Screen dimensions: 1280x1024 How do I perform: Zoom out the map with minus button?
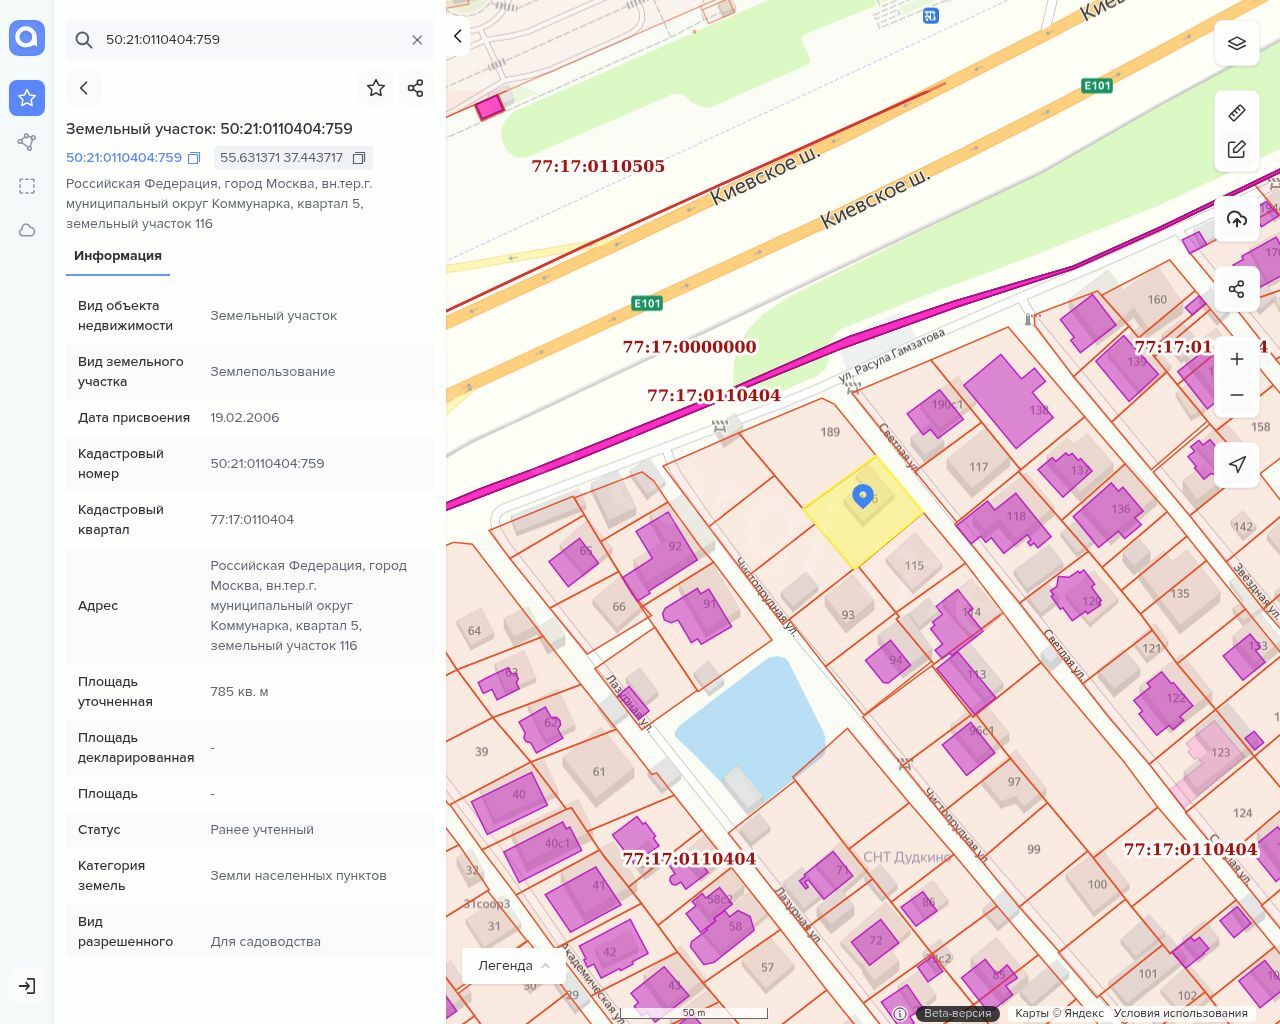1236,395
